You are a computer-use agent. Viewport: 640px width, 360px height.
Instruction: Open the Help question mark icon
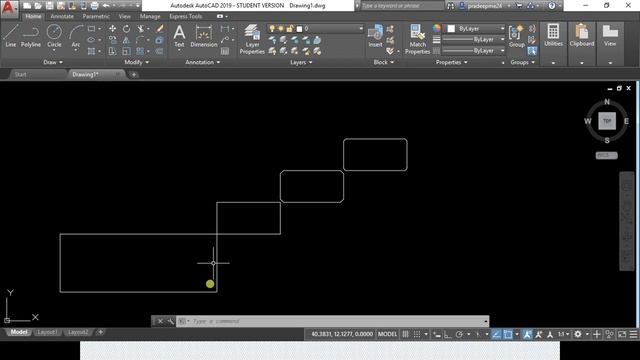pyautogui.click(x=551, y=6)
